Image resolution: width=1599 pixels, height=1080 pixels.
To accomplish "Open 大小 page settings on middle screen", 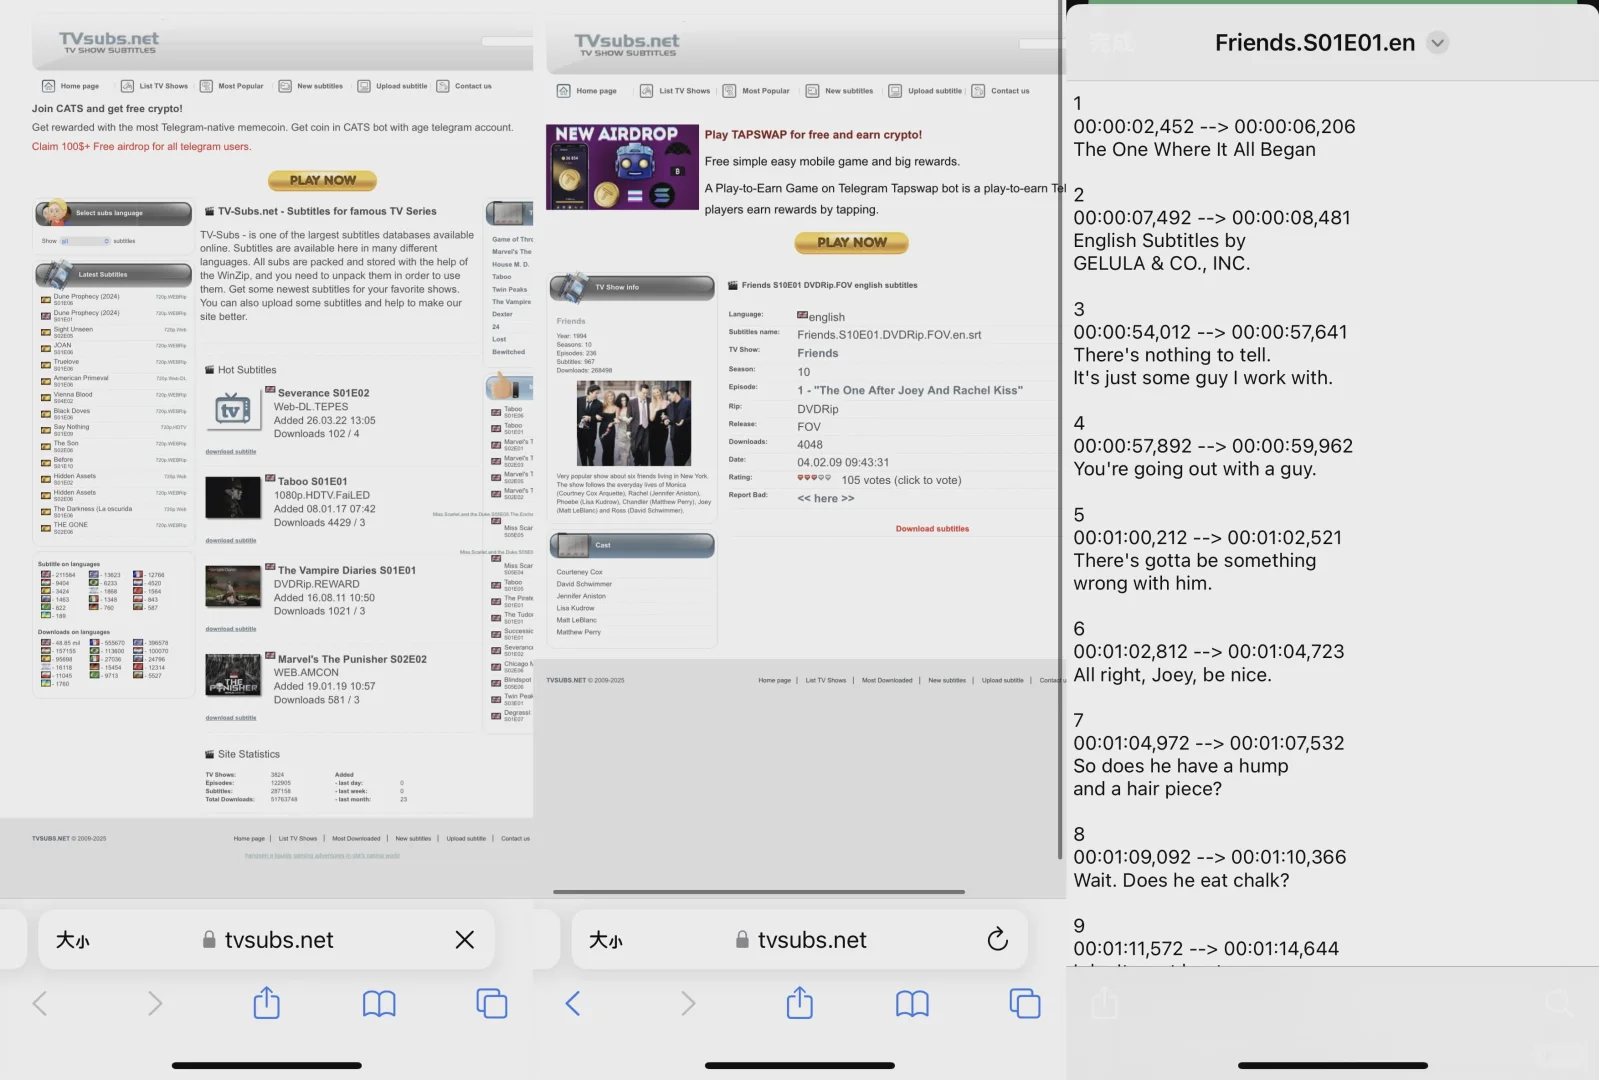I will point(606,940).
